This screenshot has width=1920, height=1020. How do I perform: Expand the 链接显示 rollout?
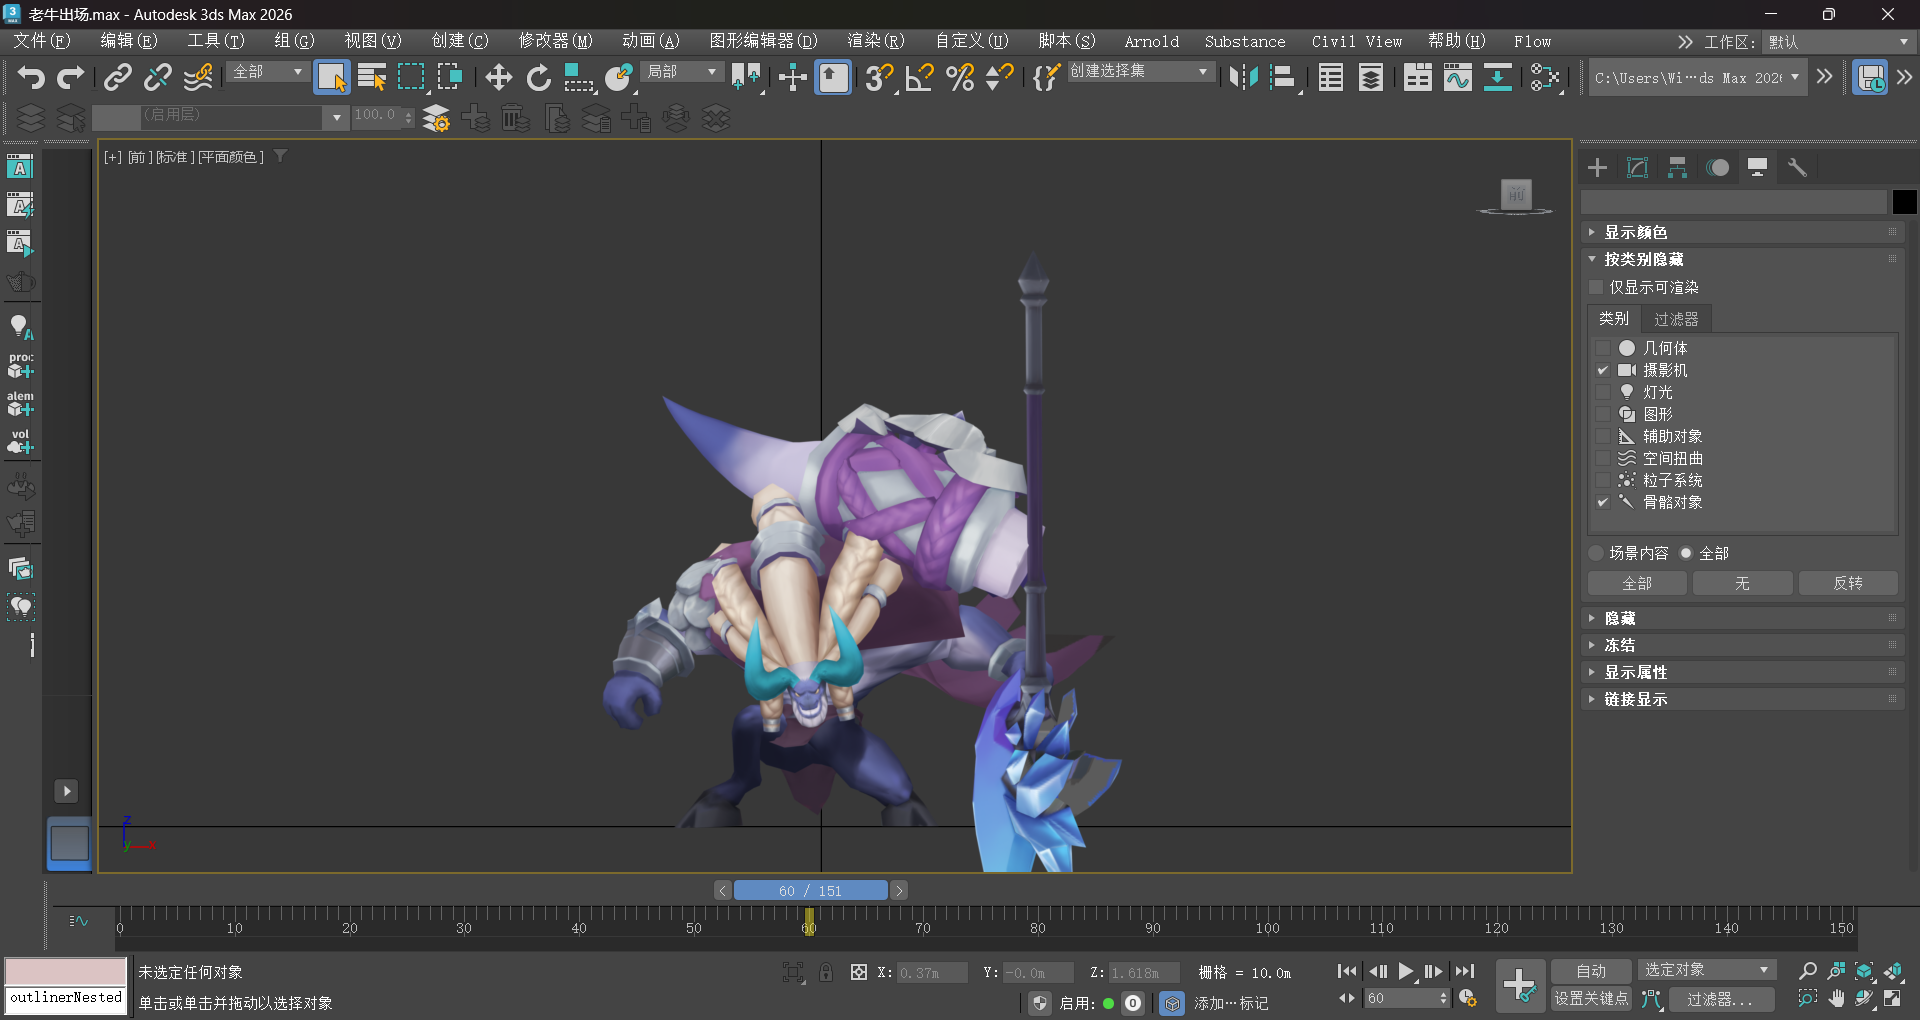1742,699
